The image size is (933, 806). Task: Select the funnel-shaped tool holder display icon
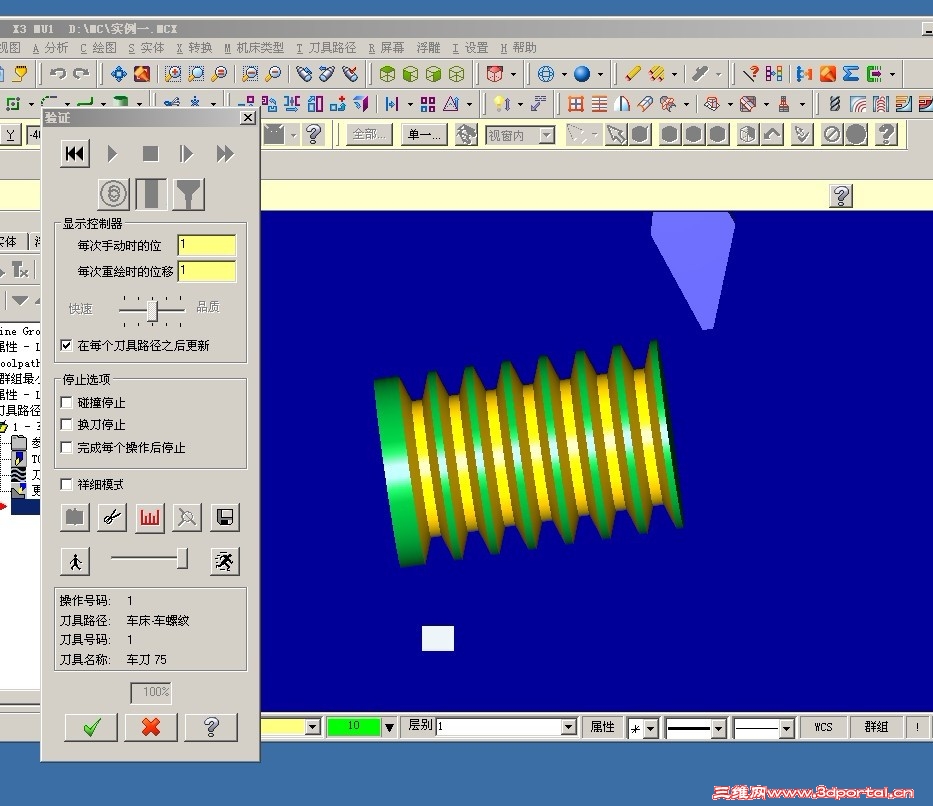[x=189, y=194]
